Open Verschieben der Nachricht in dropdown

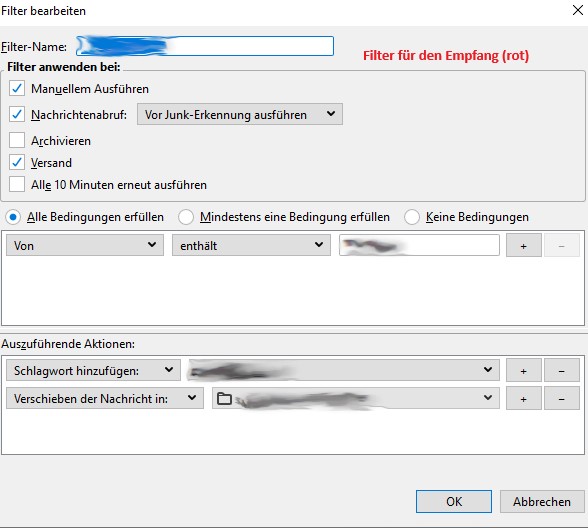tap(105, 398)
